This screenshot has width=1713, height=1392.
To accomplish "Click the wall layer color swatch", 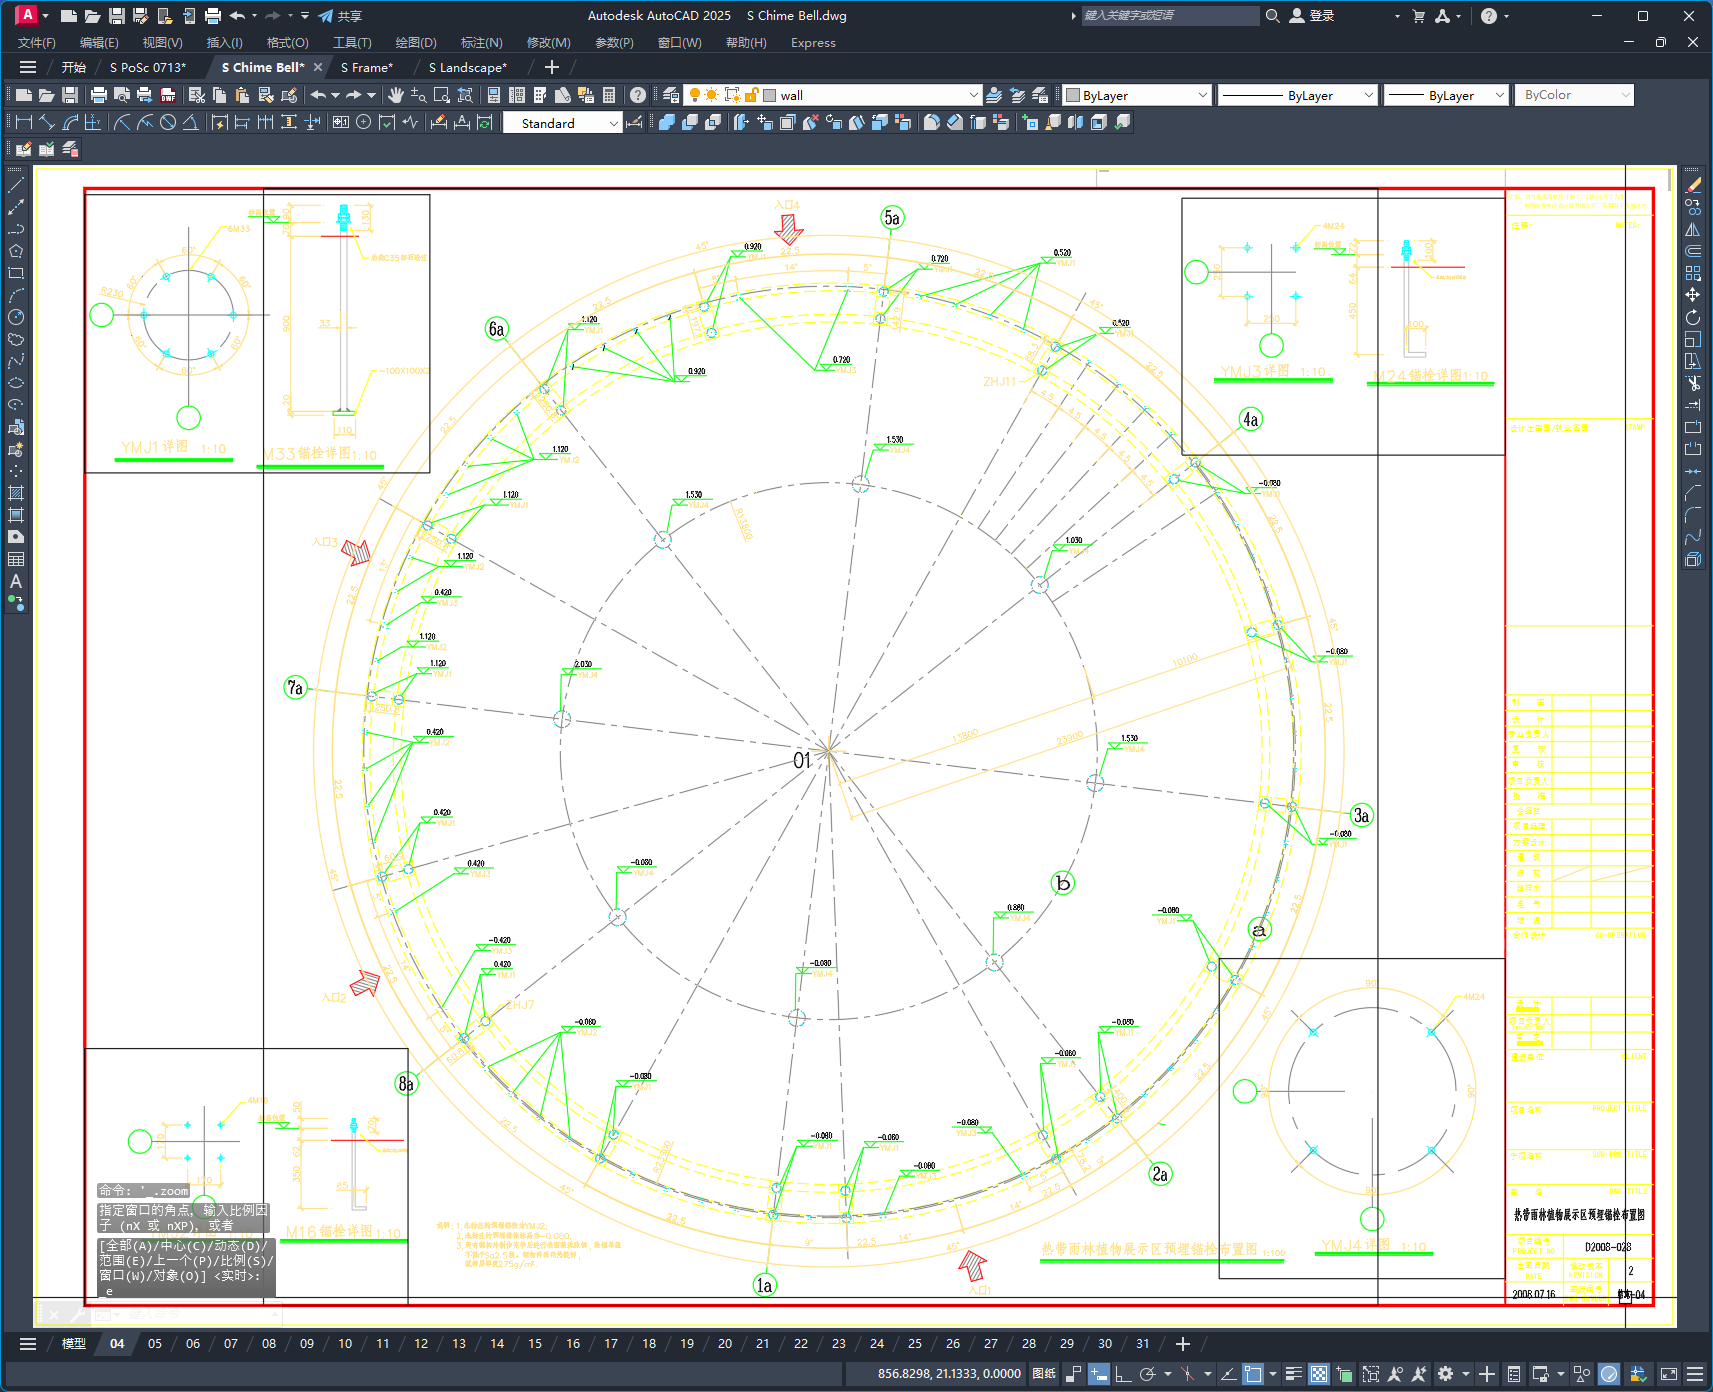I will (x=770, y=95).
